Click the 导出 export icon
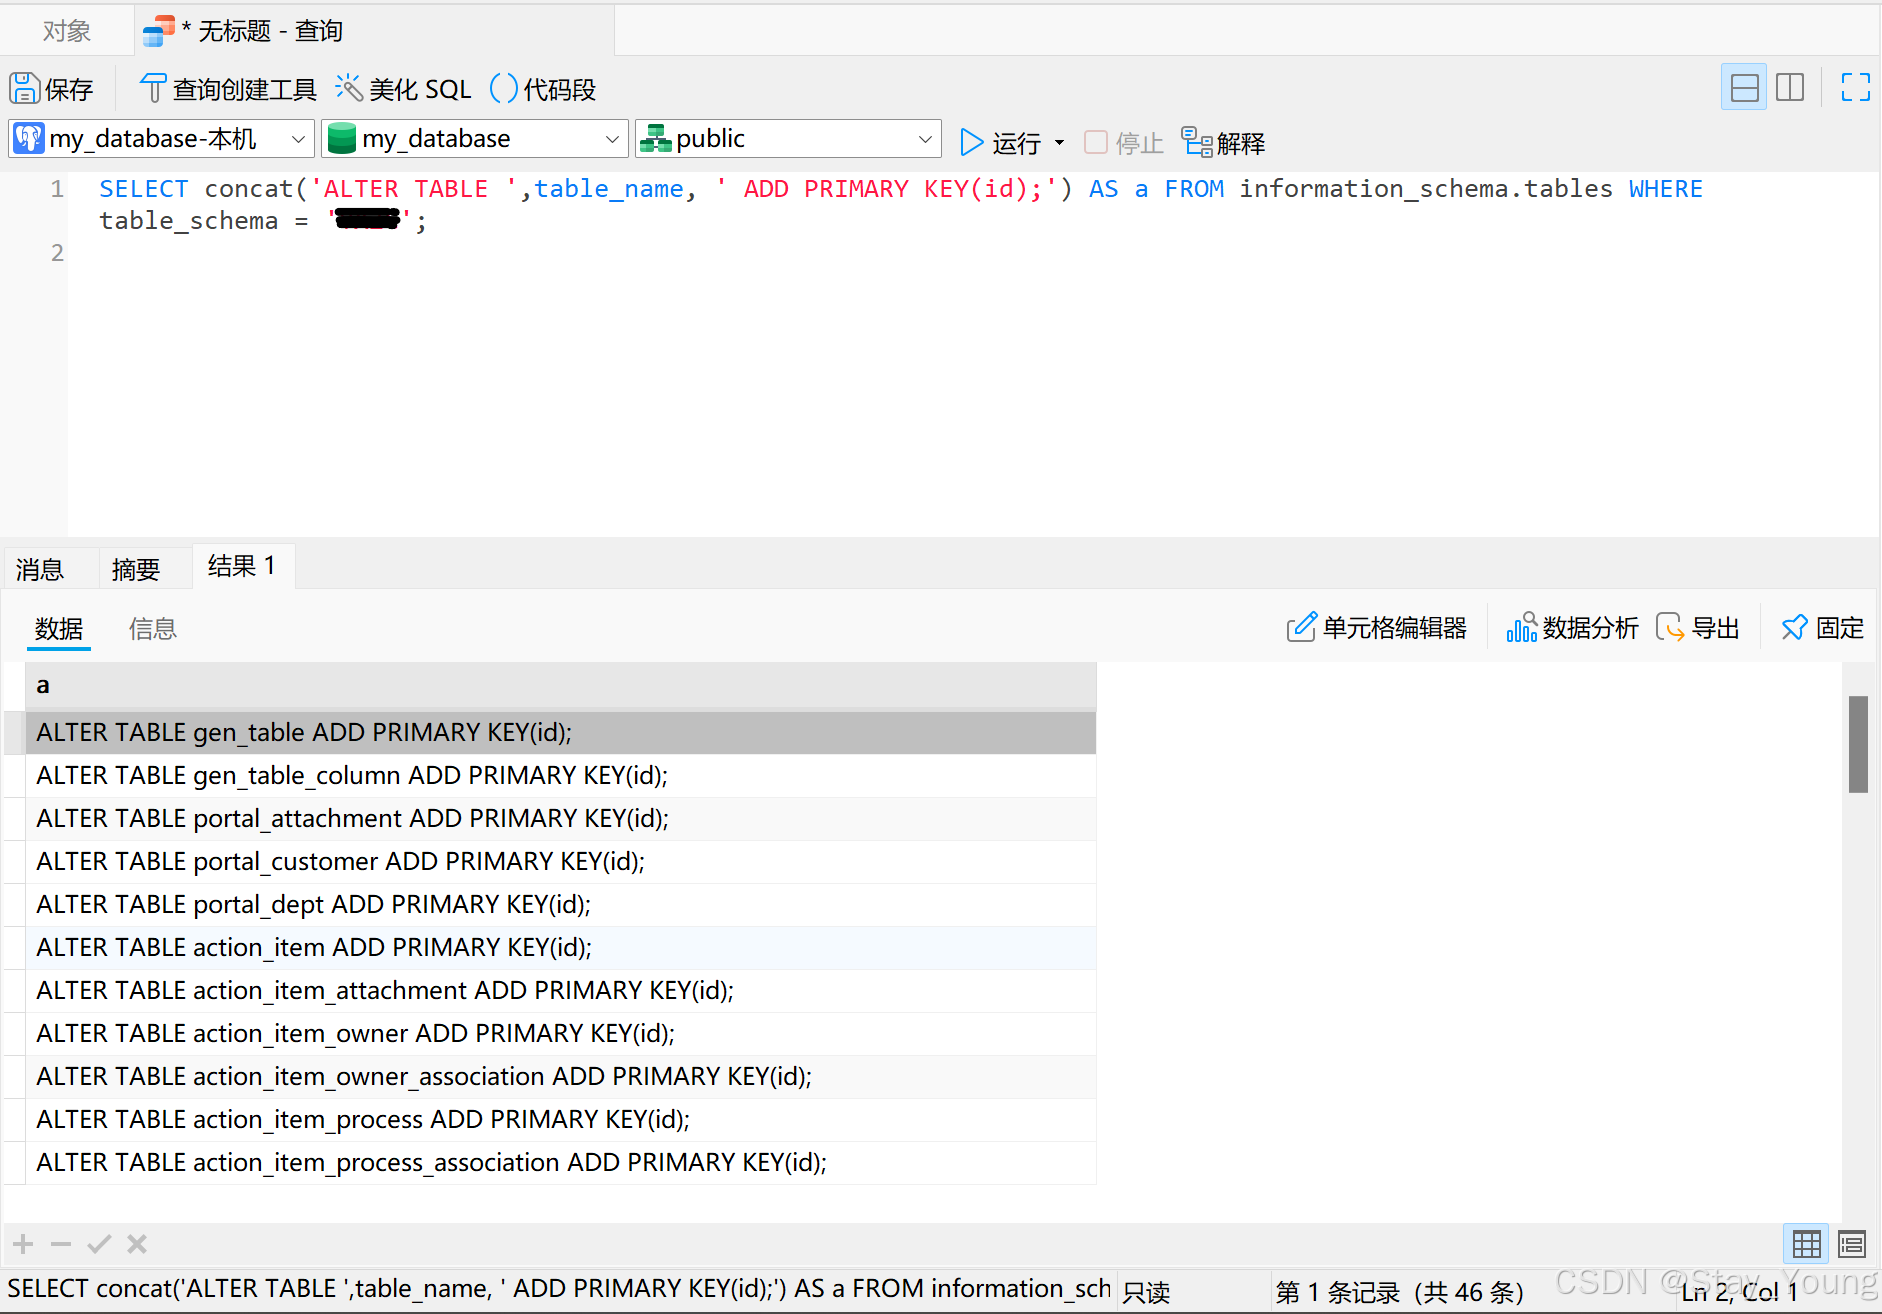Image resolution: width=1882 pixels, height=1314 pixels. 1698,627
